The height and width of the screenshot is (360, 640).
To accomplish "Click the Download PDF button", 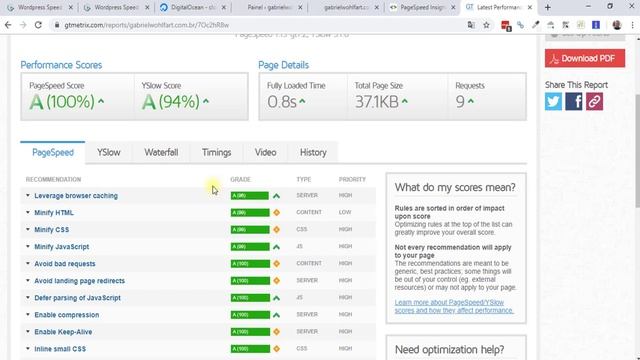I will pos(584,58).
